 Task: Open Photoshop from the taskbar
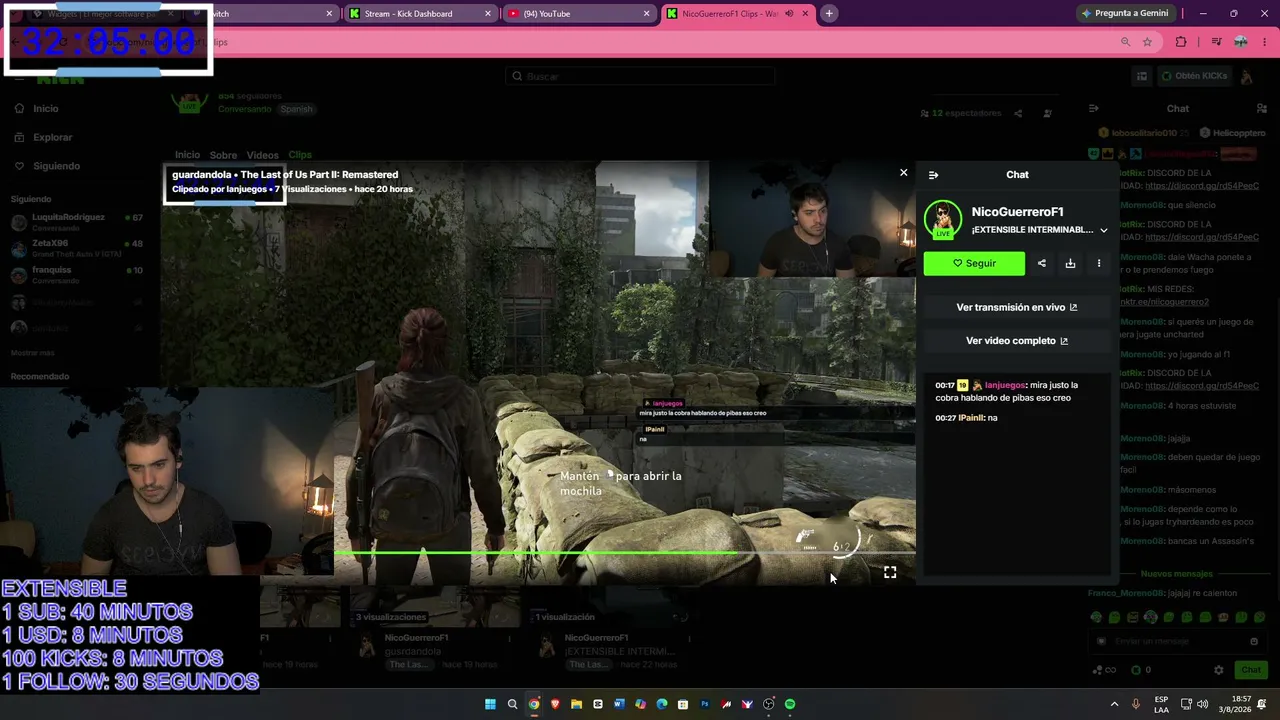(705, 704)
